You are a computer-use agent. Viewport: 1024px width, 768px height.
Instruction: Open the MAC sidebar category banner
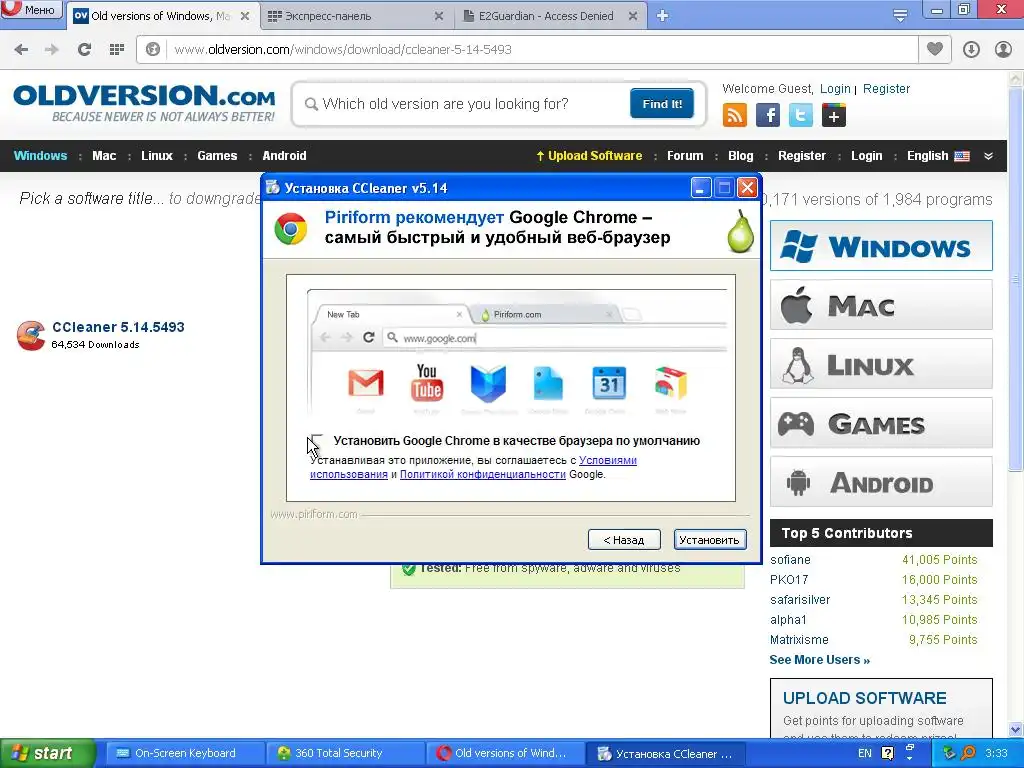click(881, 305)
